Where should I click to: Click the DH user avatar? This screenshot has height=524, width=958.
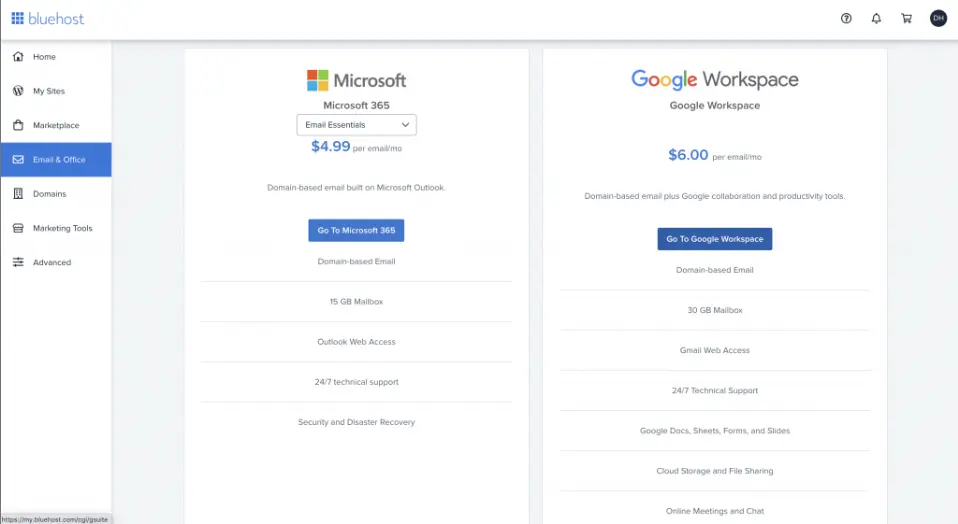(938, 18)
